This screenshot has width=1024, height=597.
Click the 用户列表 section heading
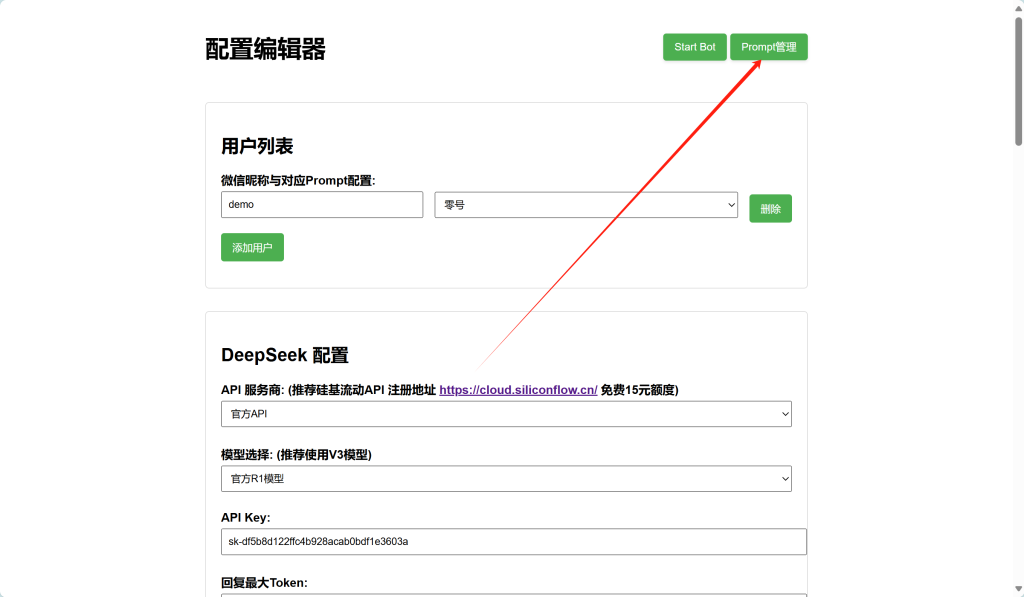click(257, 146)
